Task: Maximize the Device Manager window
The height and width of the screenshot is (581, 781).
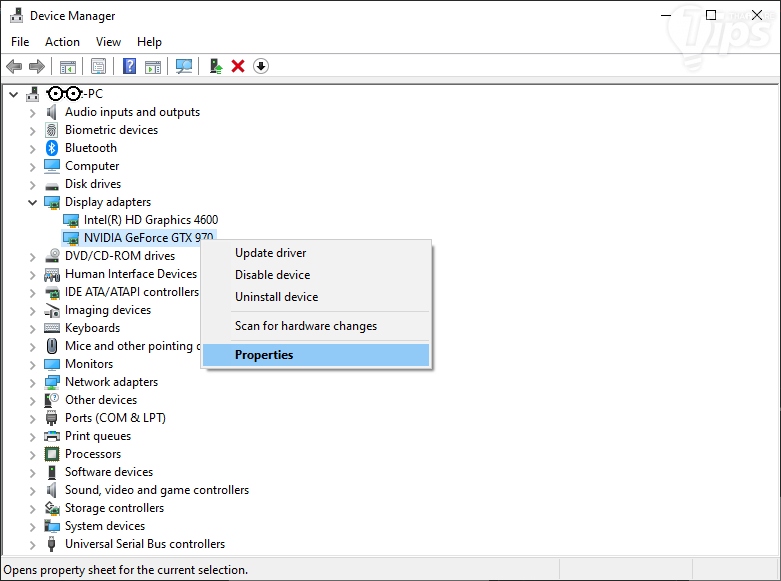Action: [711, 15]
